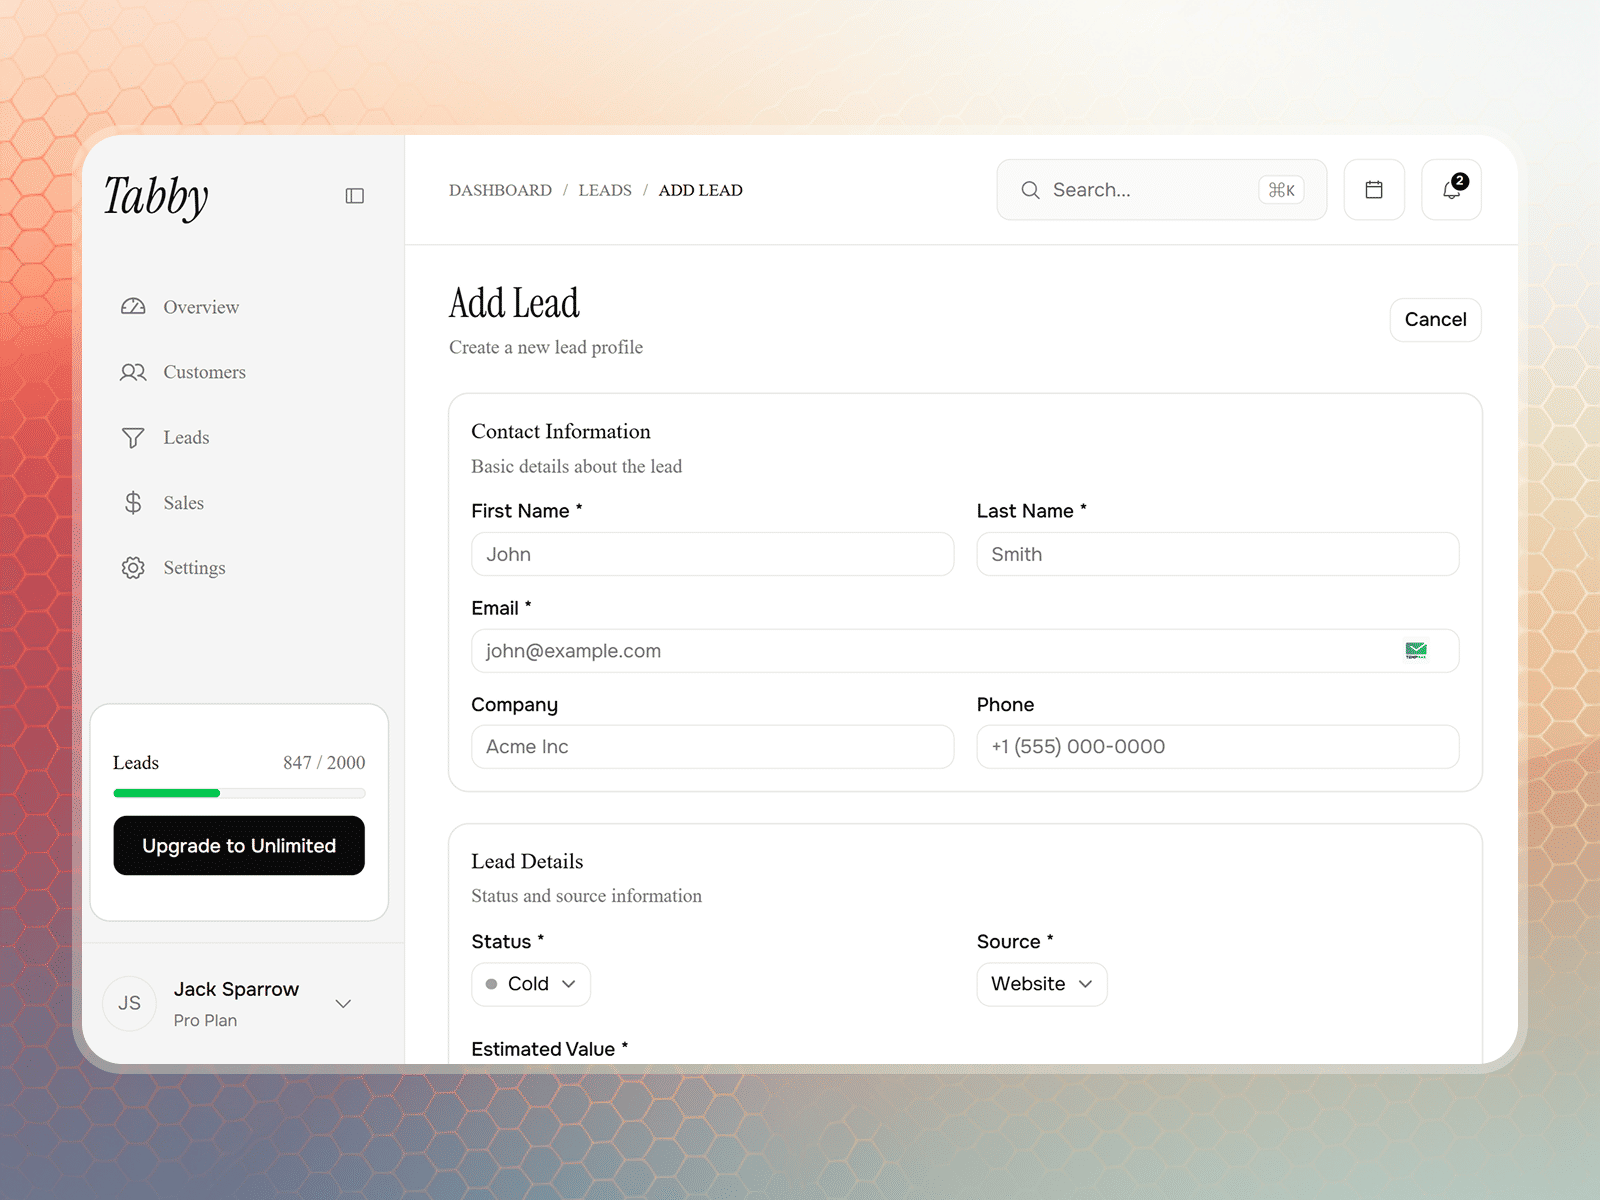
Task: Click the Cancel button
Action: (x=1435, y=320)
